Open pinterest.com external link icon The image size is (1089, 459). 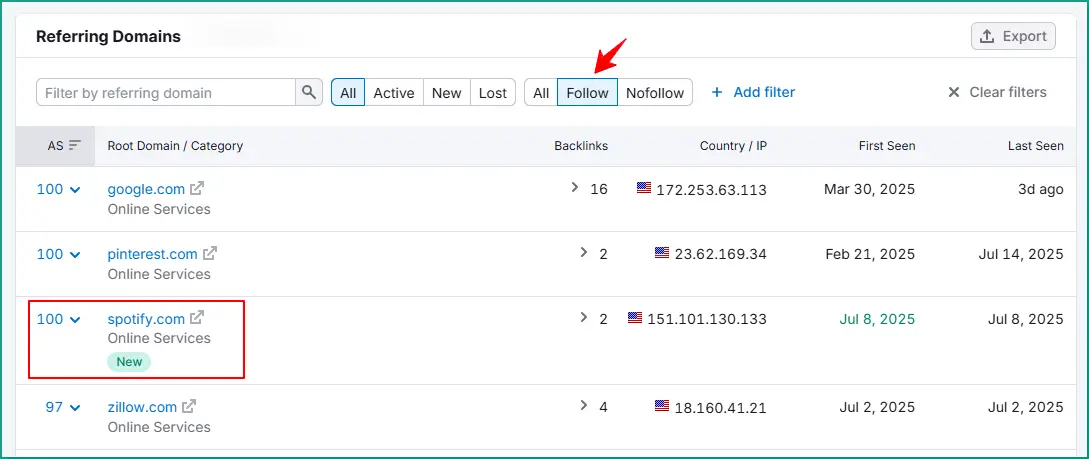pos(210,253)
